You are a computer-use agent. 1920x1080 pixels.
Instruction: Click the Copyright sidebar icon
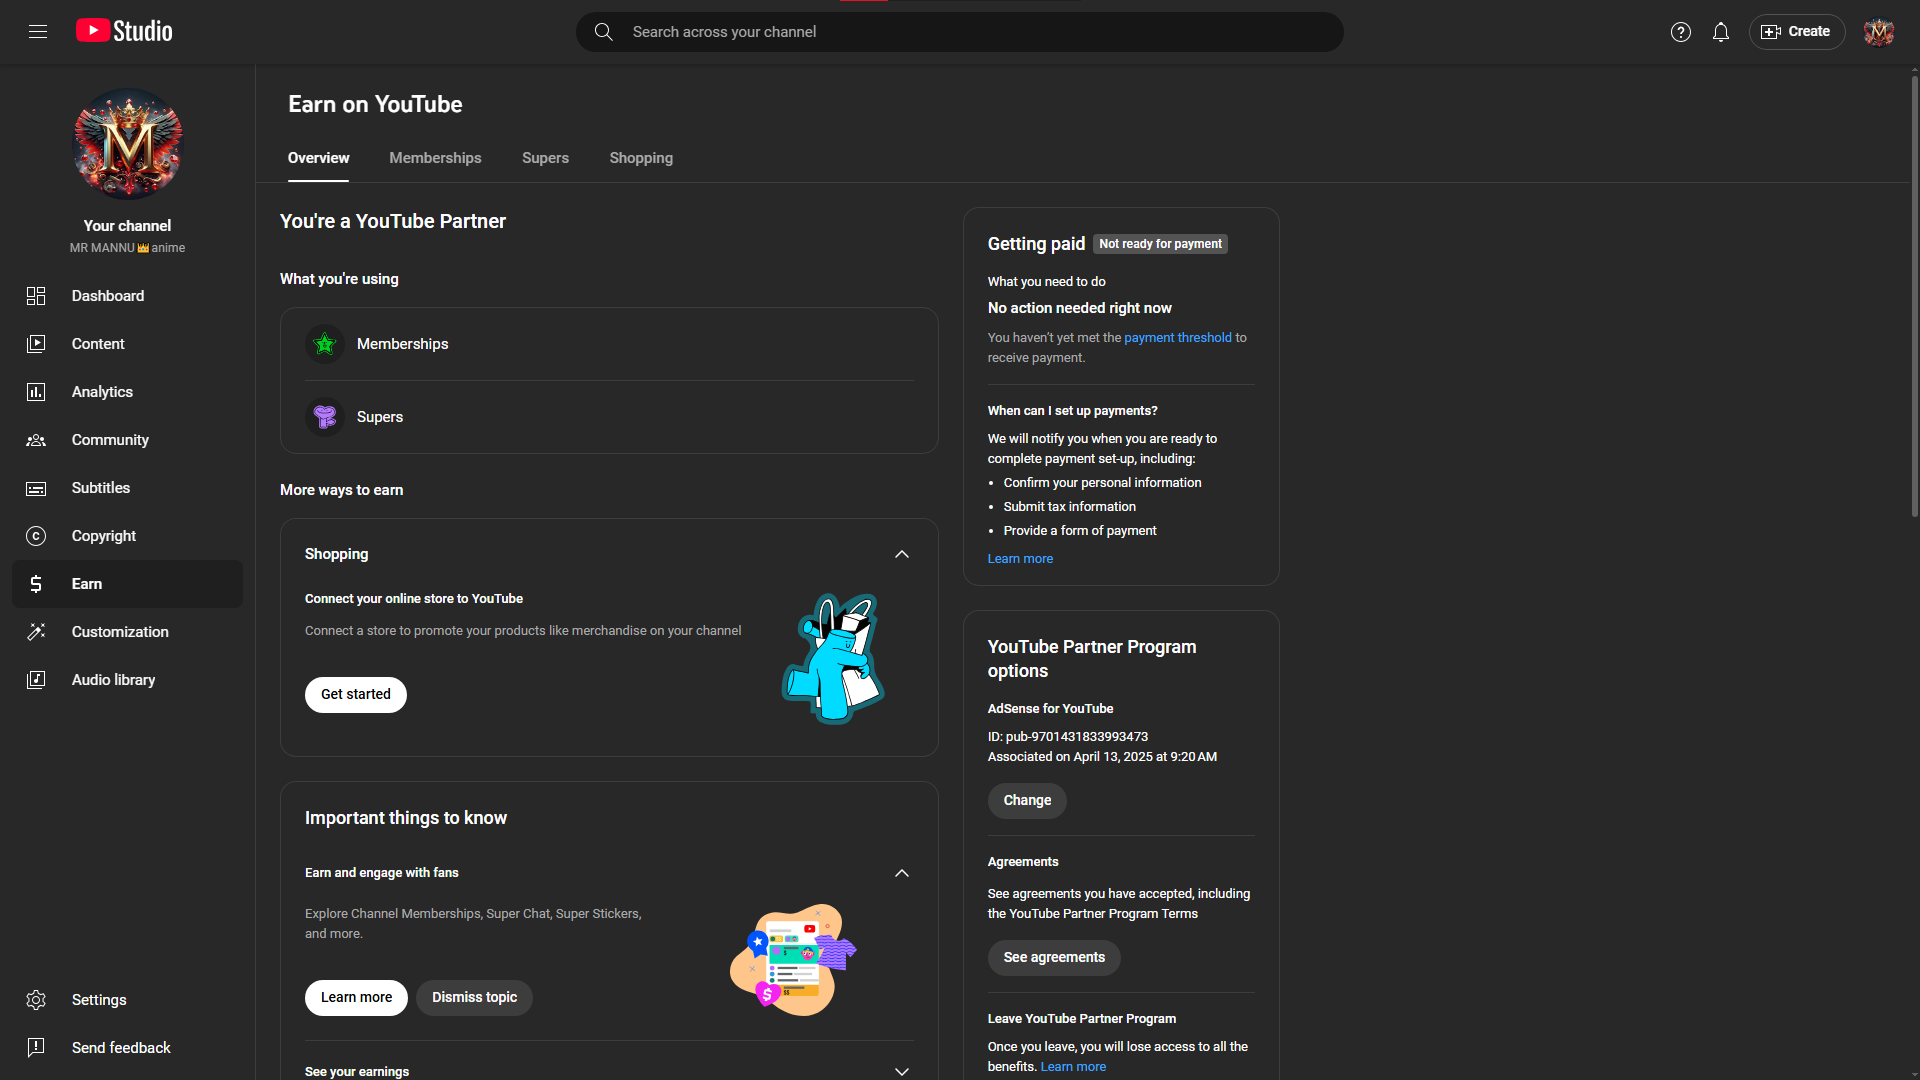click(x=36, y=536)
